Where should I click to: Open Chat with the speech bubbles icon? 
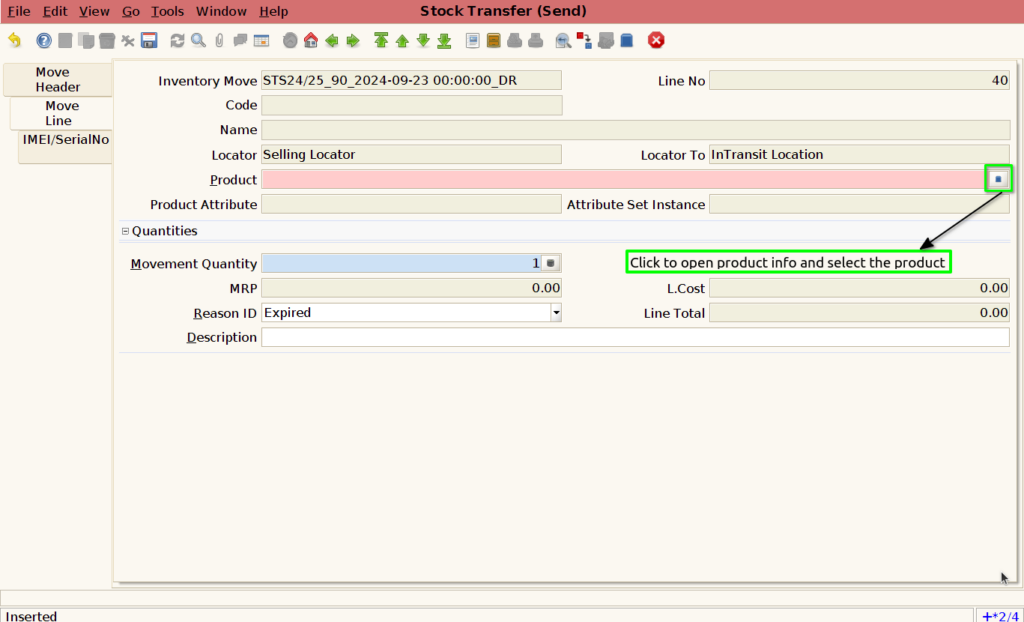click(240, 41)
